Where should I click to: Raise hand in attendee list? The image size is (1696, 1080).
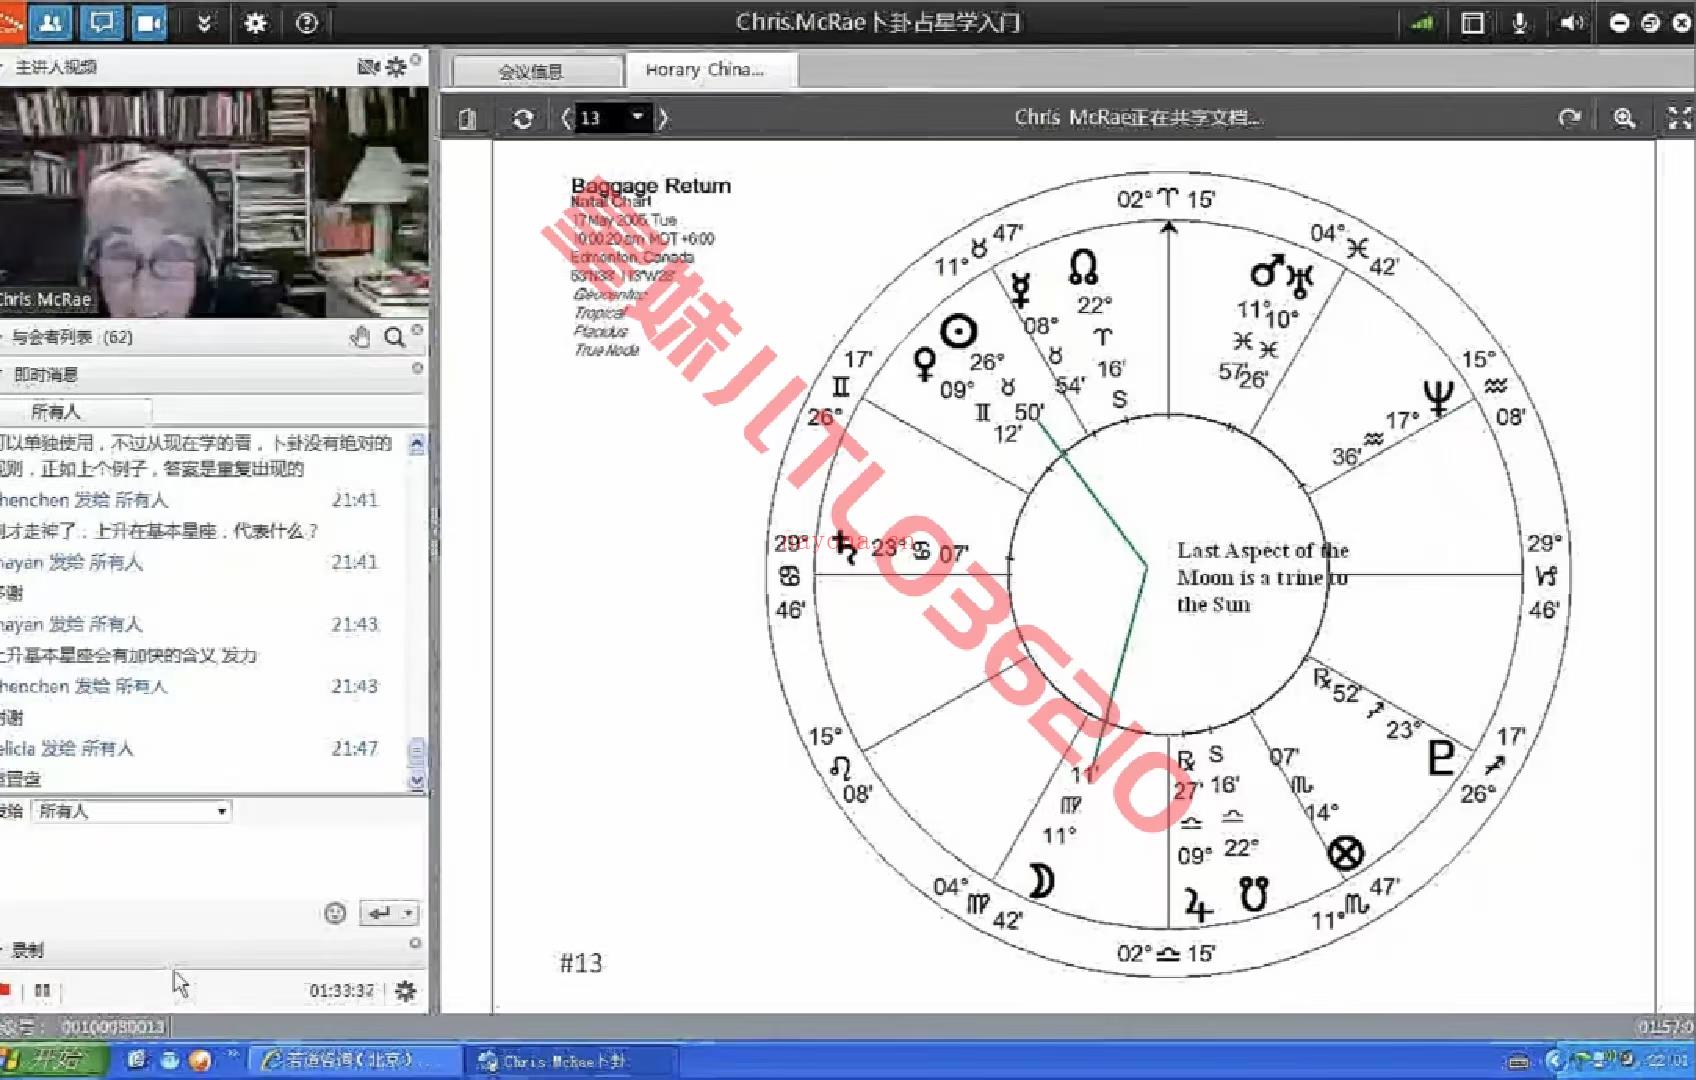(x=361, y=337)
